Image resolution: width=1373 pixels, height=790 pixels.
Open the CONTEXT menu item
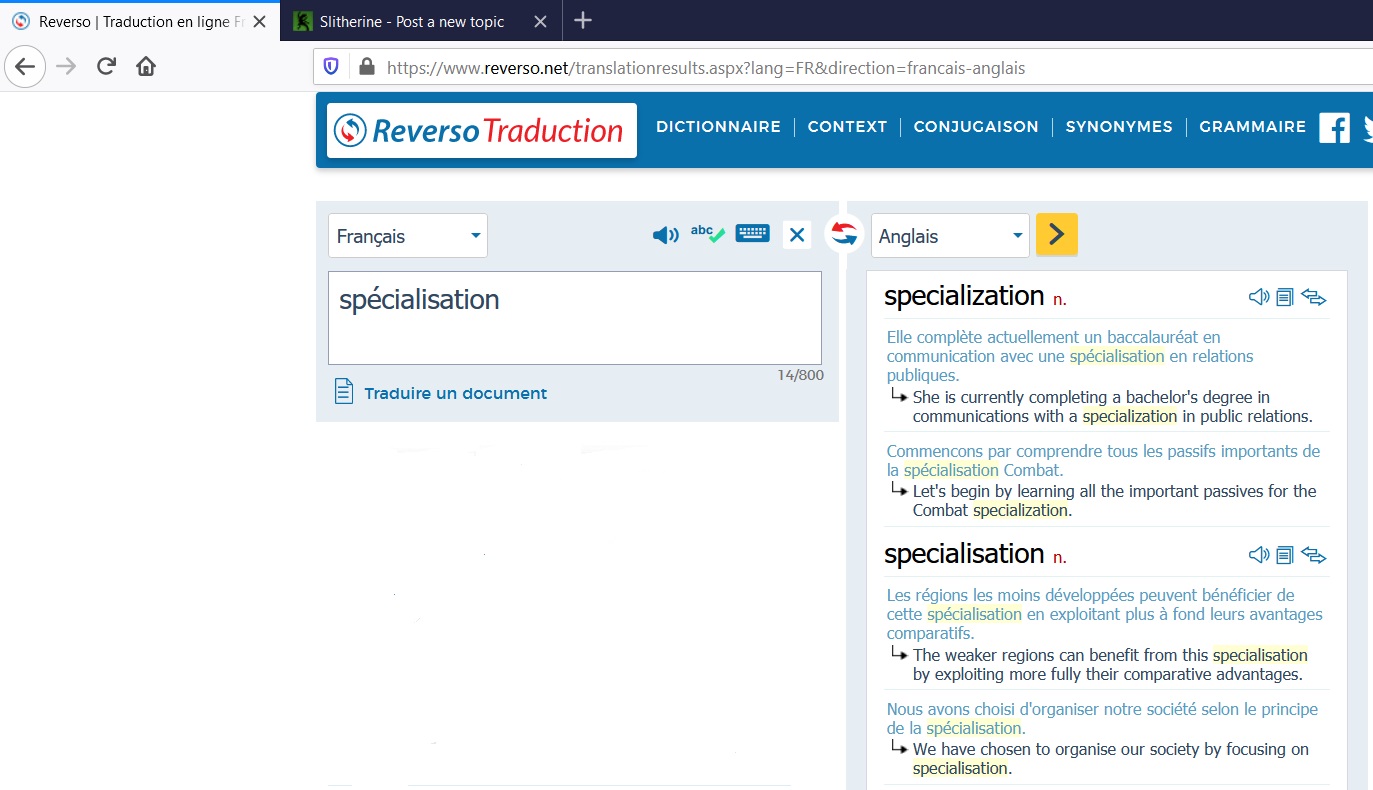click(847, 127)
